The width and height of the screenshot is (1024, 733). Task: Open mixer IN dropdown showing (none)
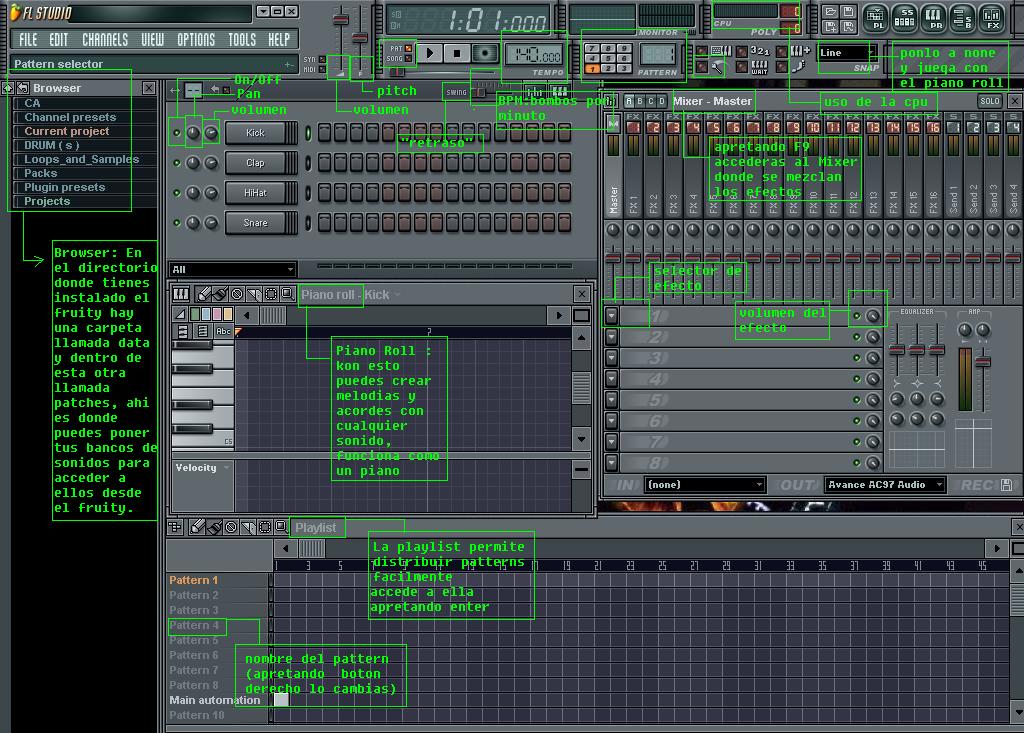(705, 485)
